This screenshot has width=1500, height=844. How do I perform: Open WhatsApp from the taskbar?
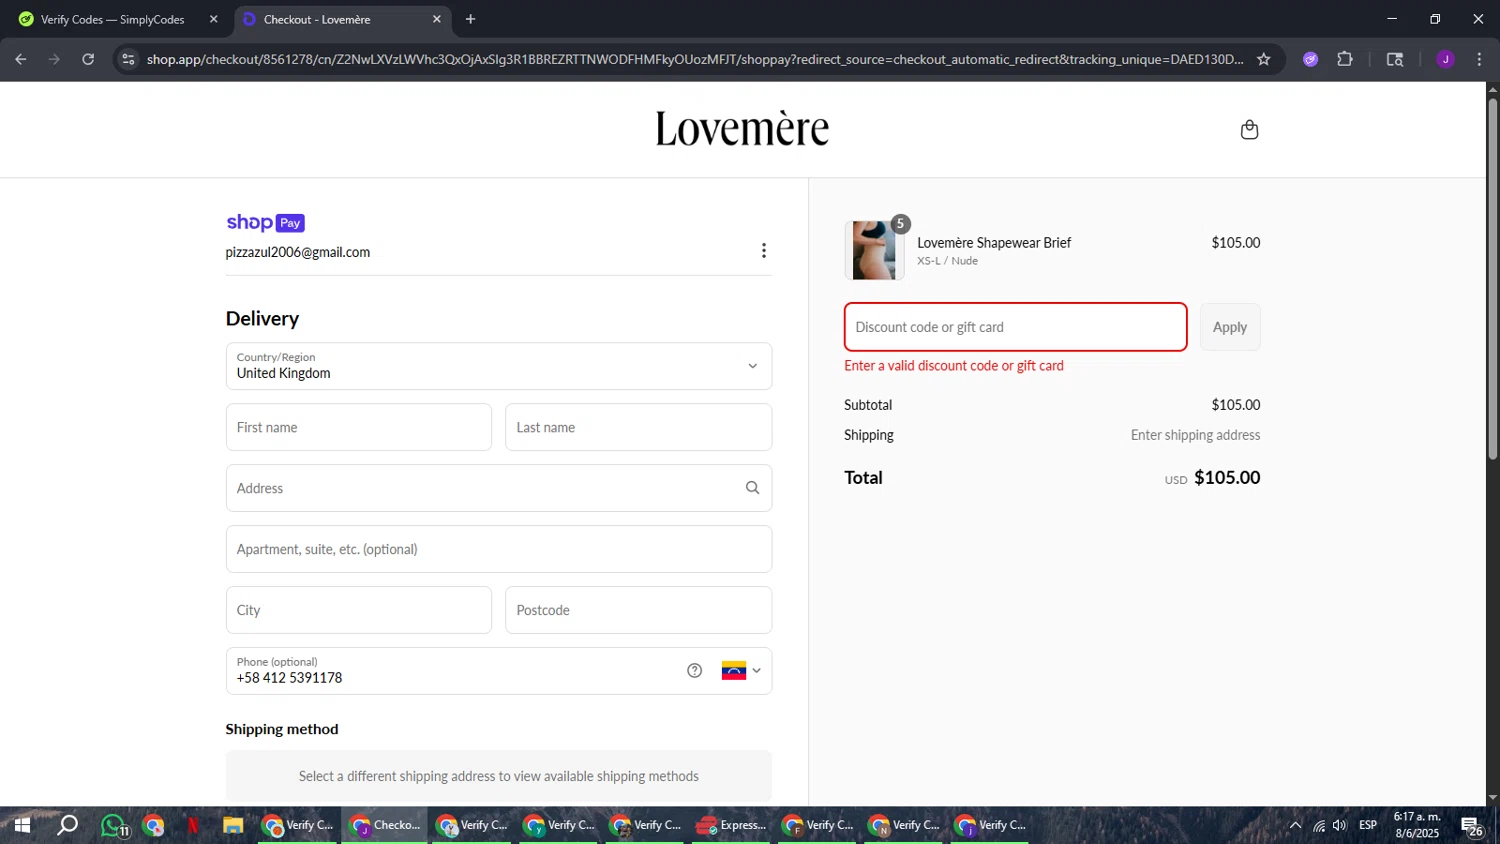point(113,825)
